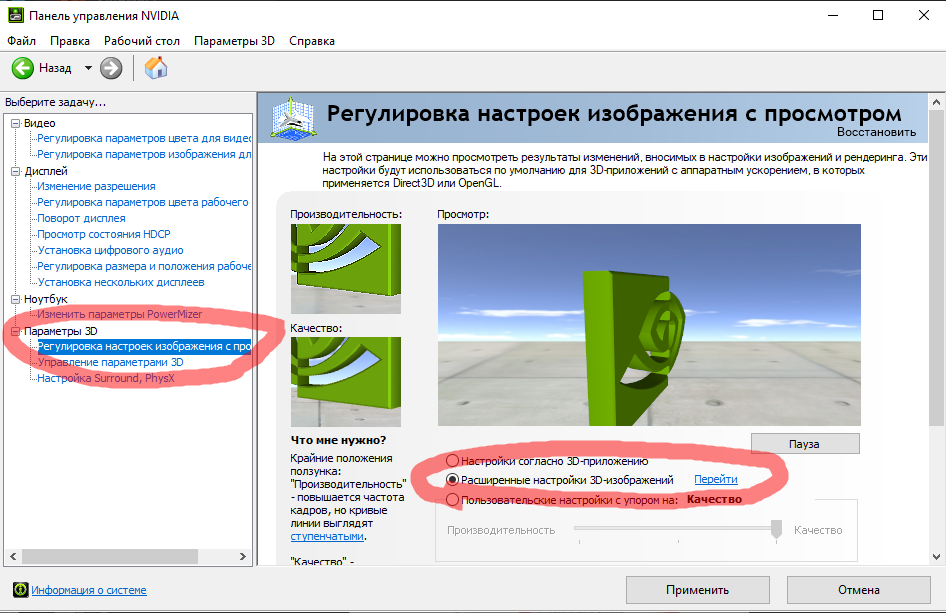Open Изменение разрешения in the tree
Image resolution: width=946 pixels, height=613 pixels.
97,186
